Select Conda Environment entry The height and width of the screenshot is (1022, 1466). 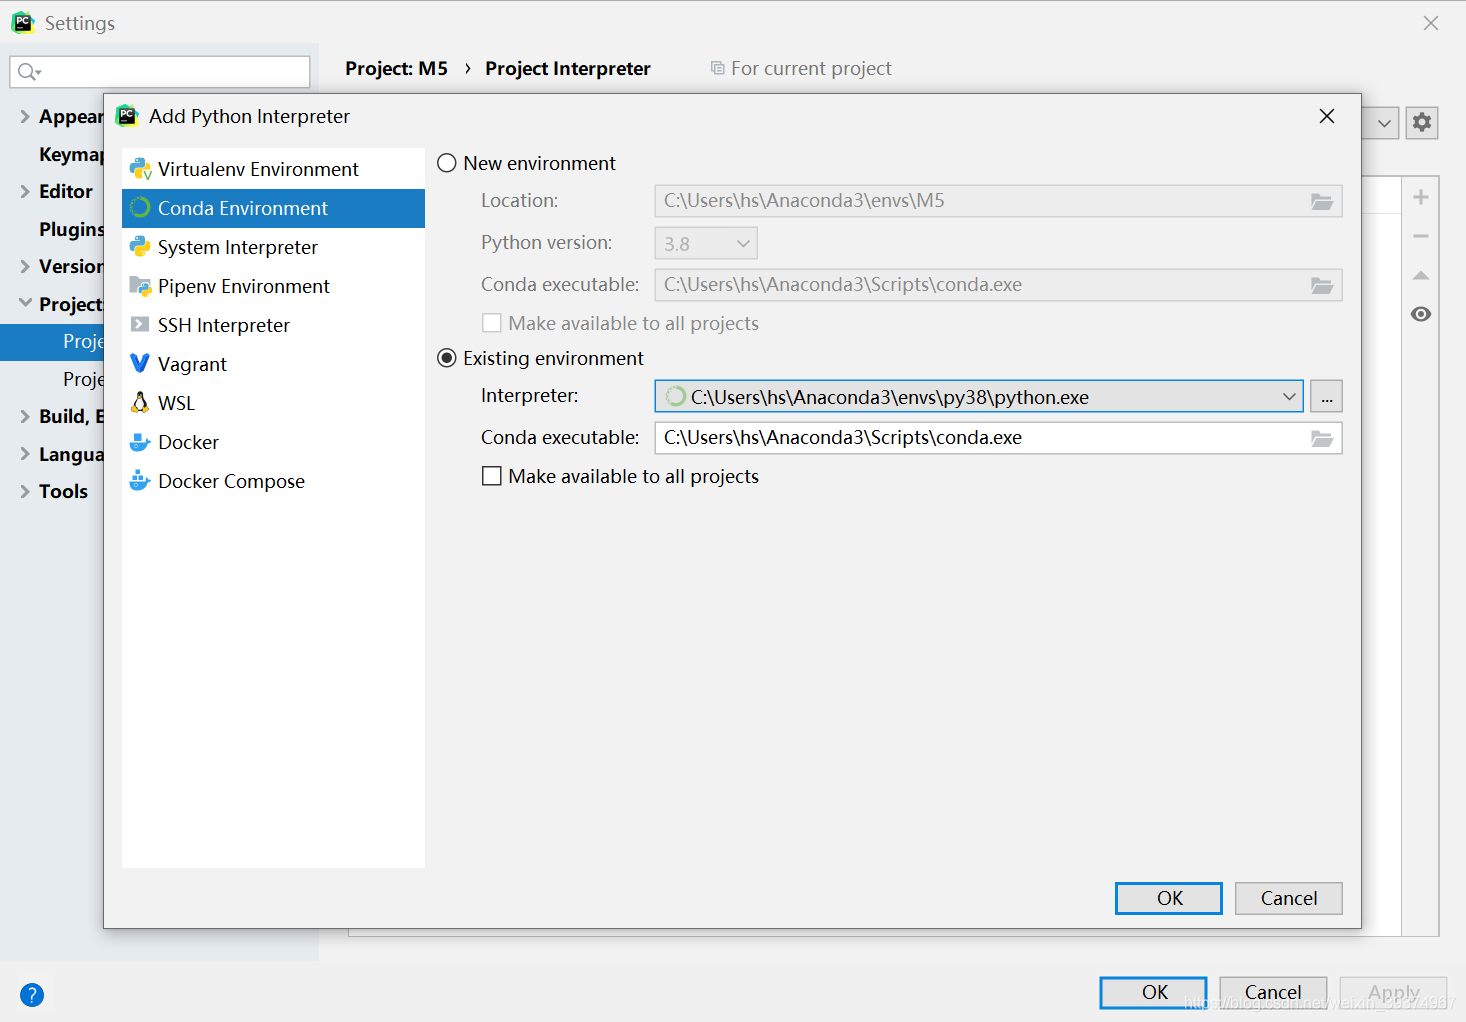(273, 208)
